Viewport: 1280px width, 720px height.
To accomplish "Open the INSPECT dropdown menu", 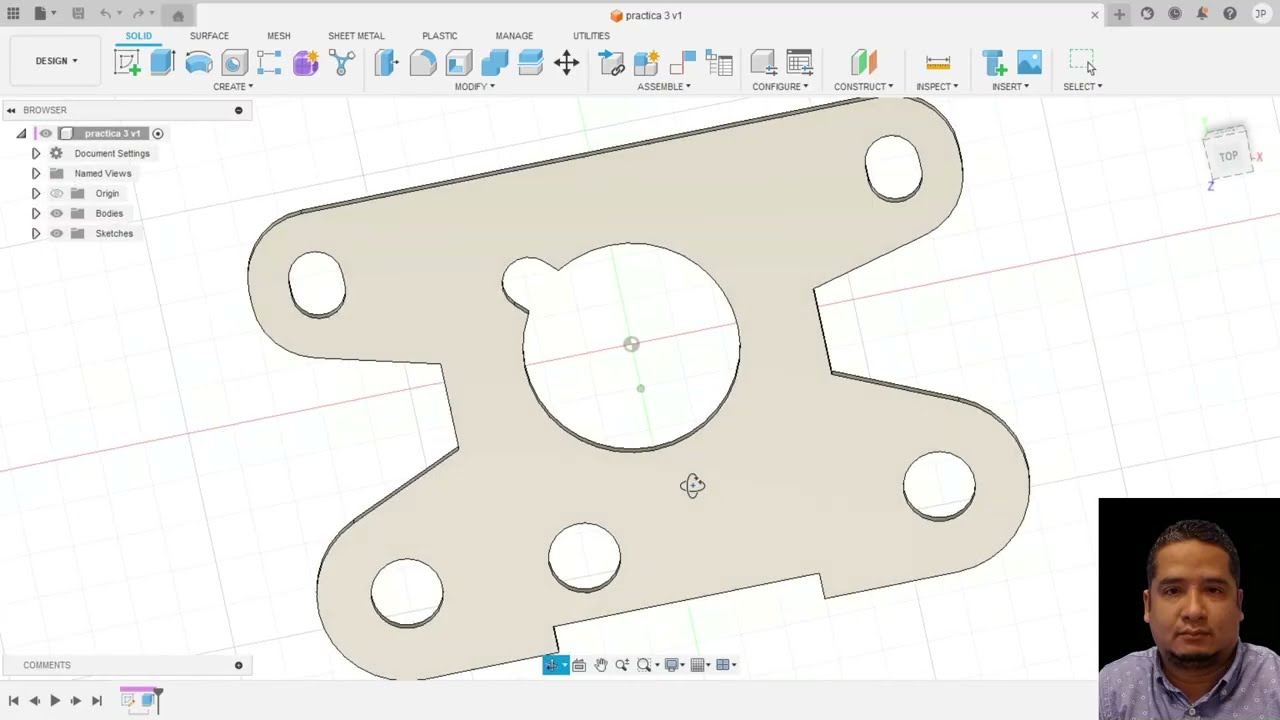I will point(937,86).
